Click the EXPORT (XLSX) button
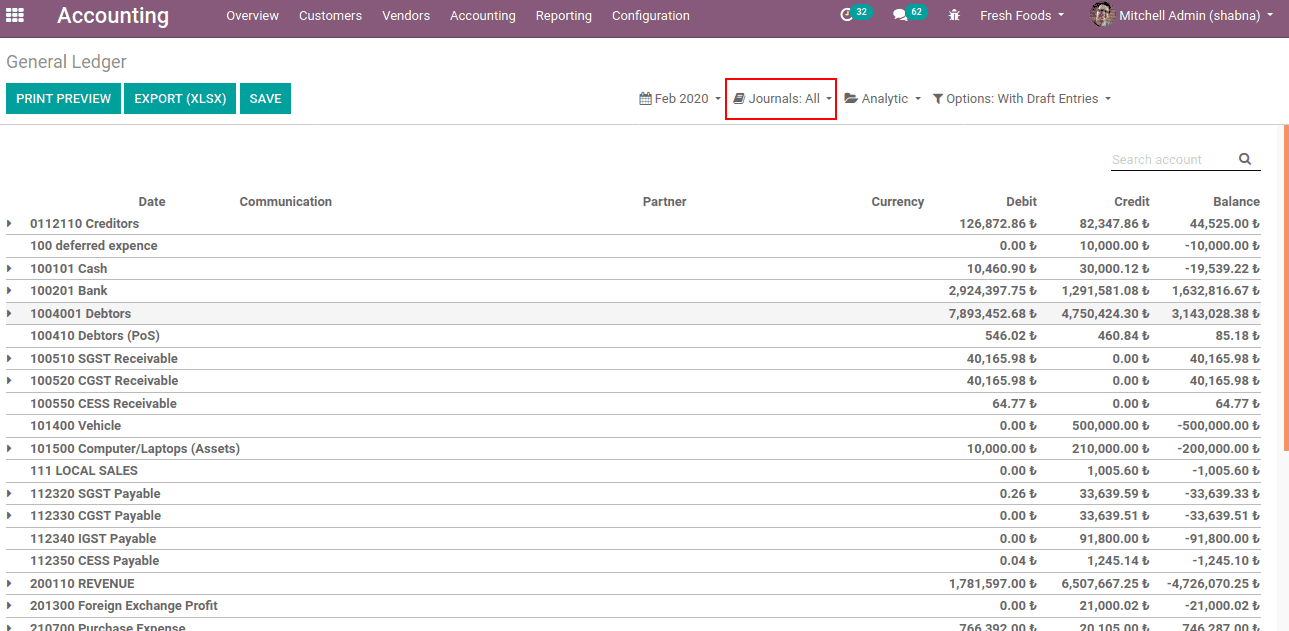Image resolution: width=1289 pixels, height=631 pixels. (180, 98)
